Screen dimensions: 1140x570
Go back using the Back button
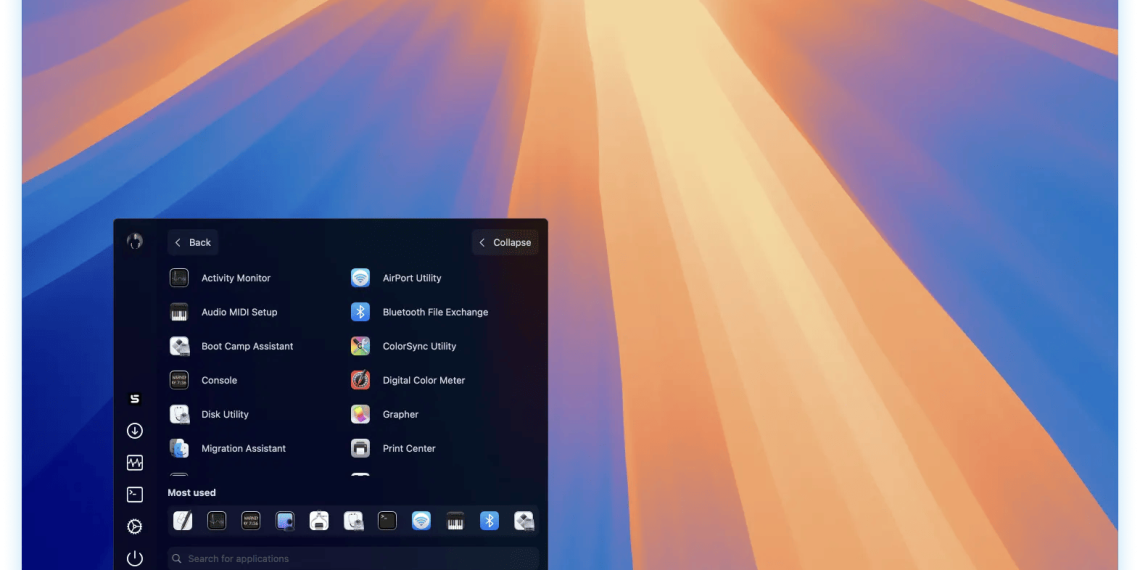pos(193,242)
